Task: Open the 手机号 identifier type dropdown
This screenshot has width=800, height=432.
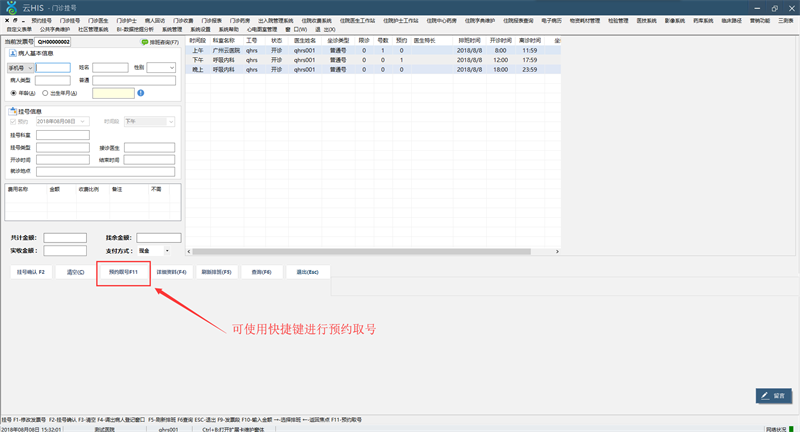Action: coord(20,68)
